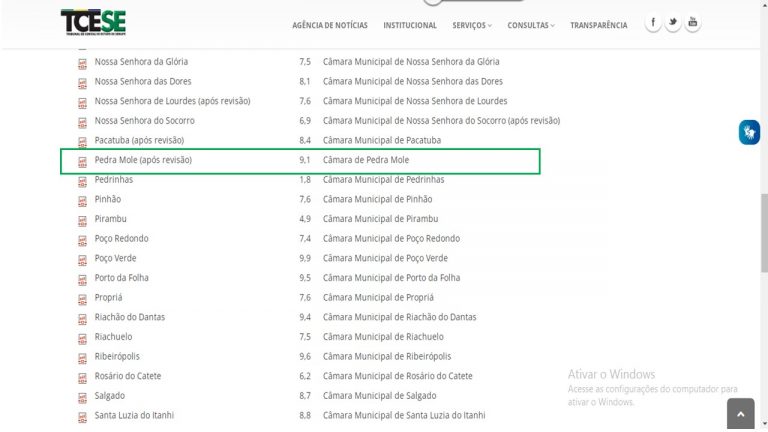The image size is (768, 432).
Task: Open the Facebook social icon
Action: [653, 23]
